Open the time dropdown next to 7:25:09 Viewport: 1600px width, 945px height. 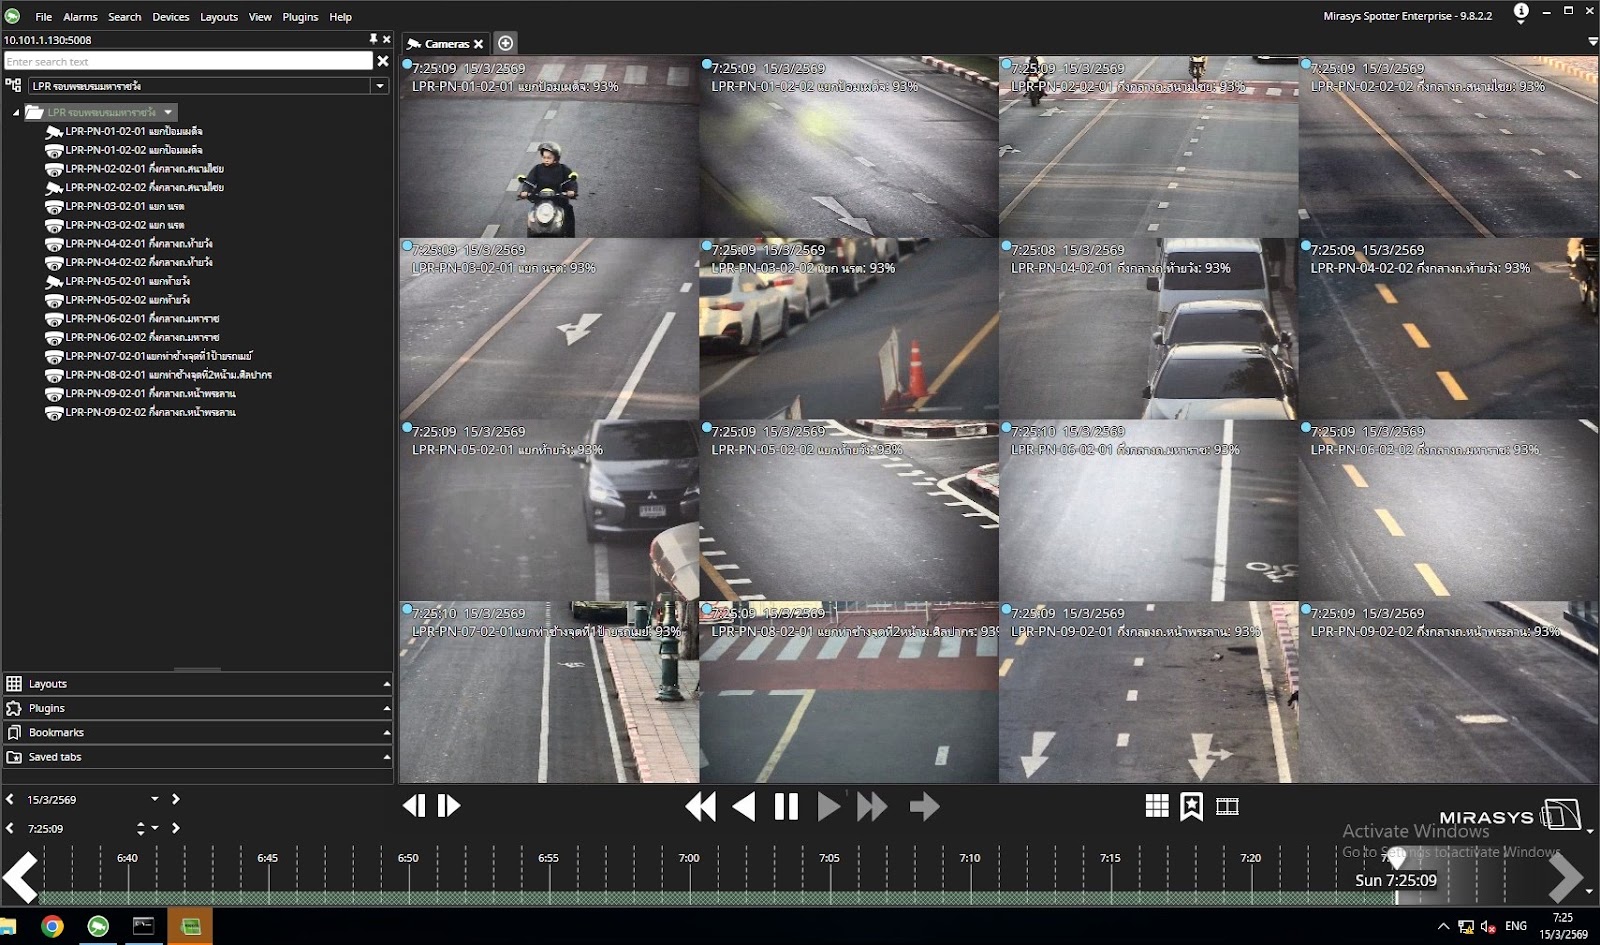[x=155, y=828]
